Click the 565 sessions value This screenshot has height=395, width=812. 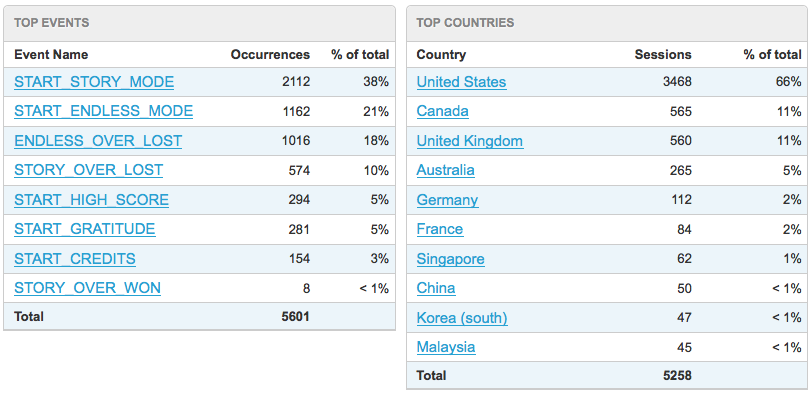tap(680, 111)
